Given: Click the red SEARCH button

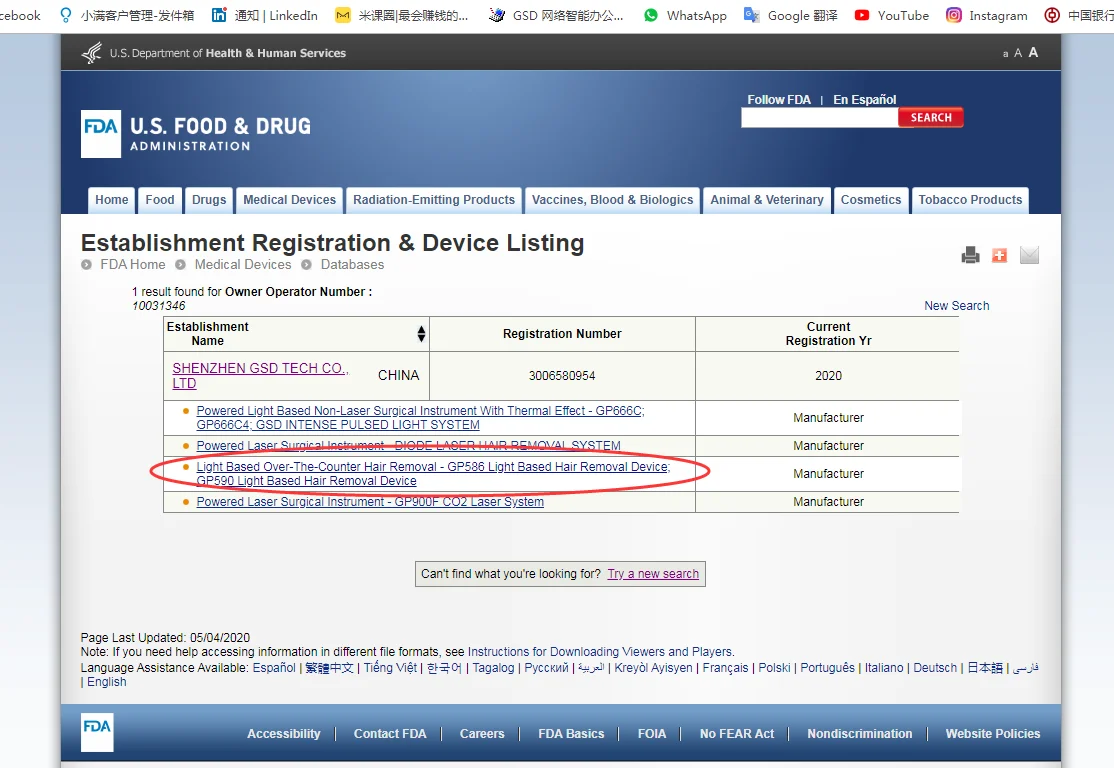Looking at the screenshot, I should pyautogui.click(x=931, y=117).
